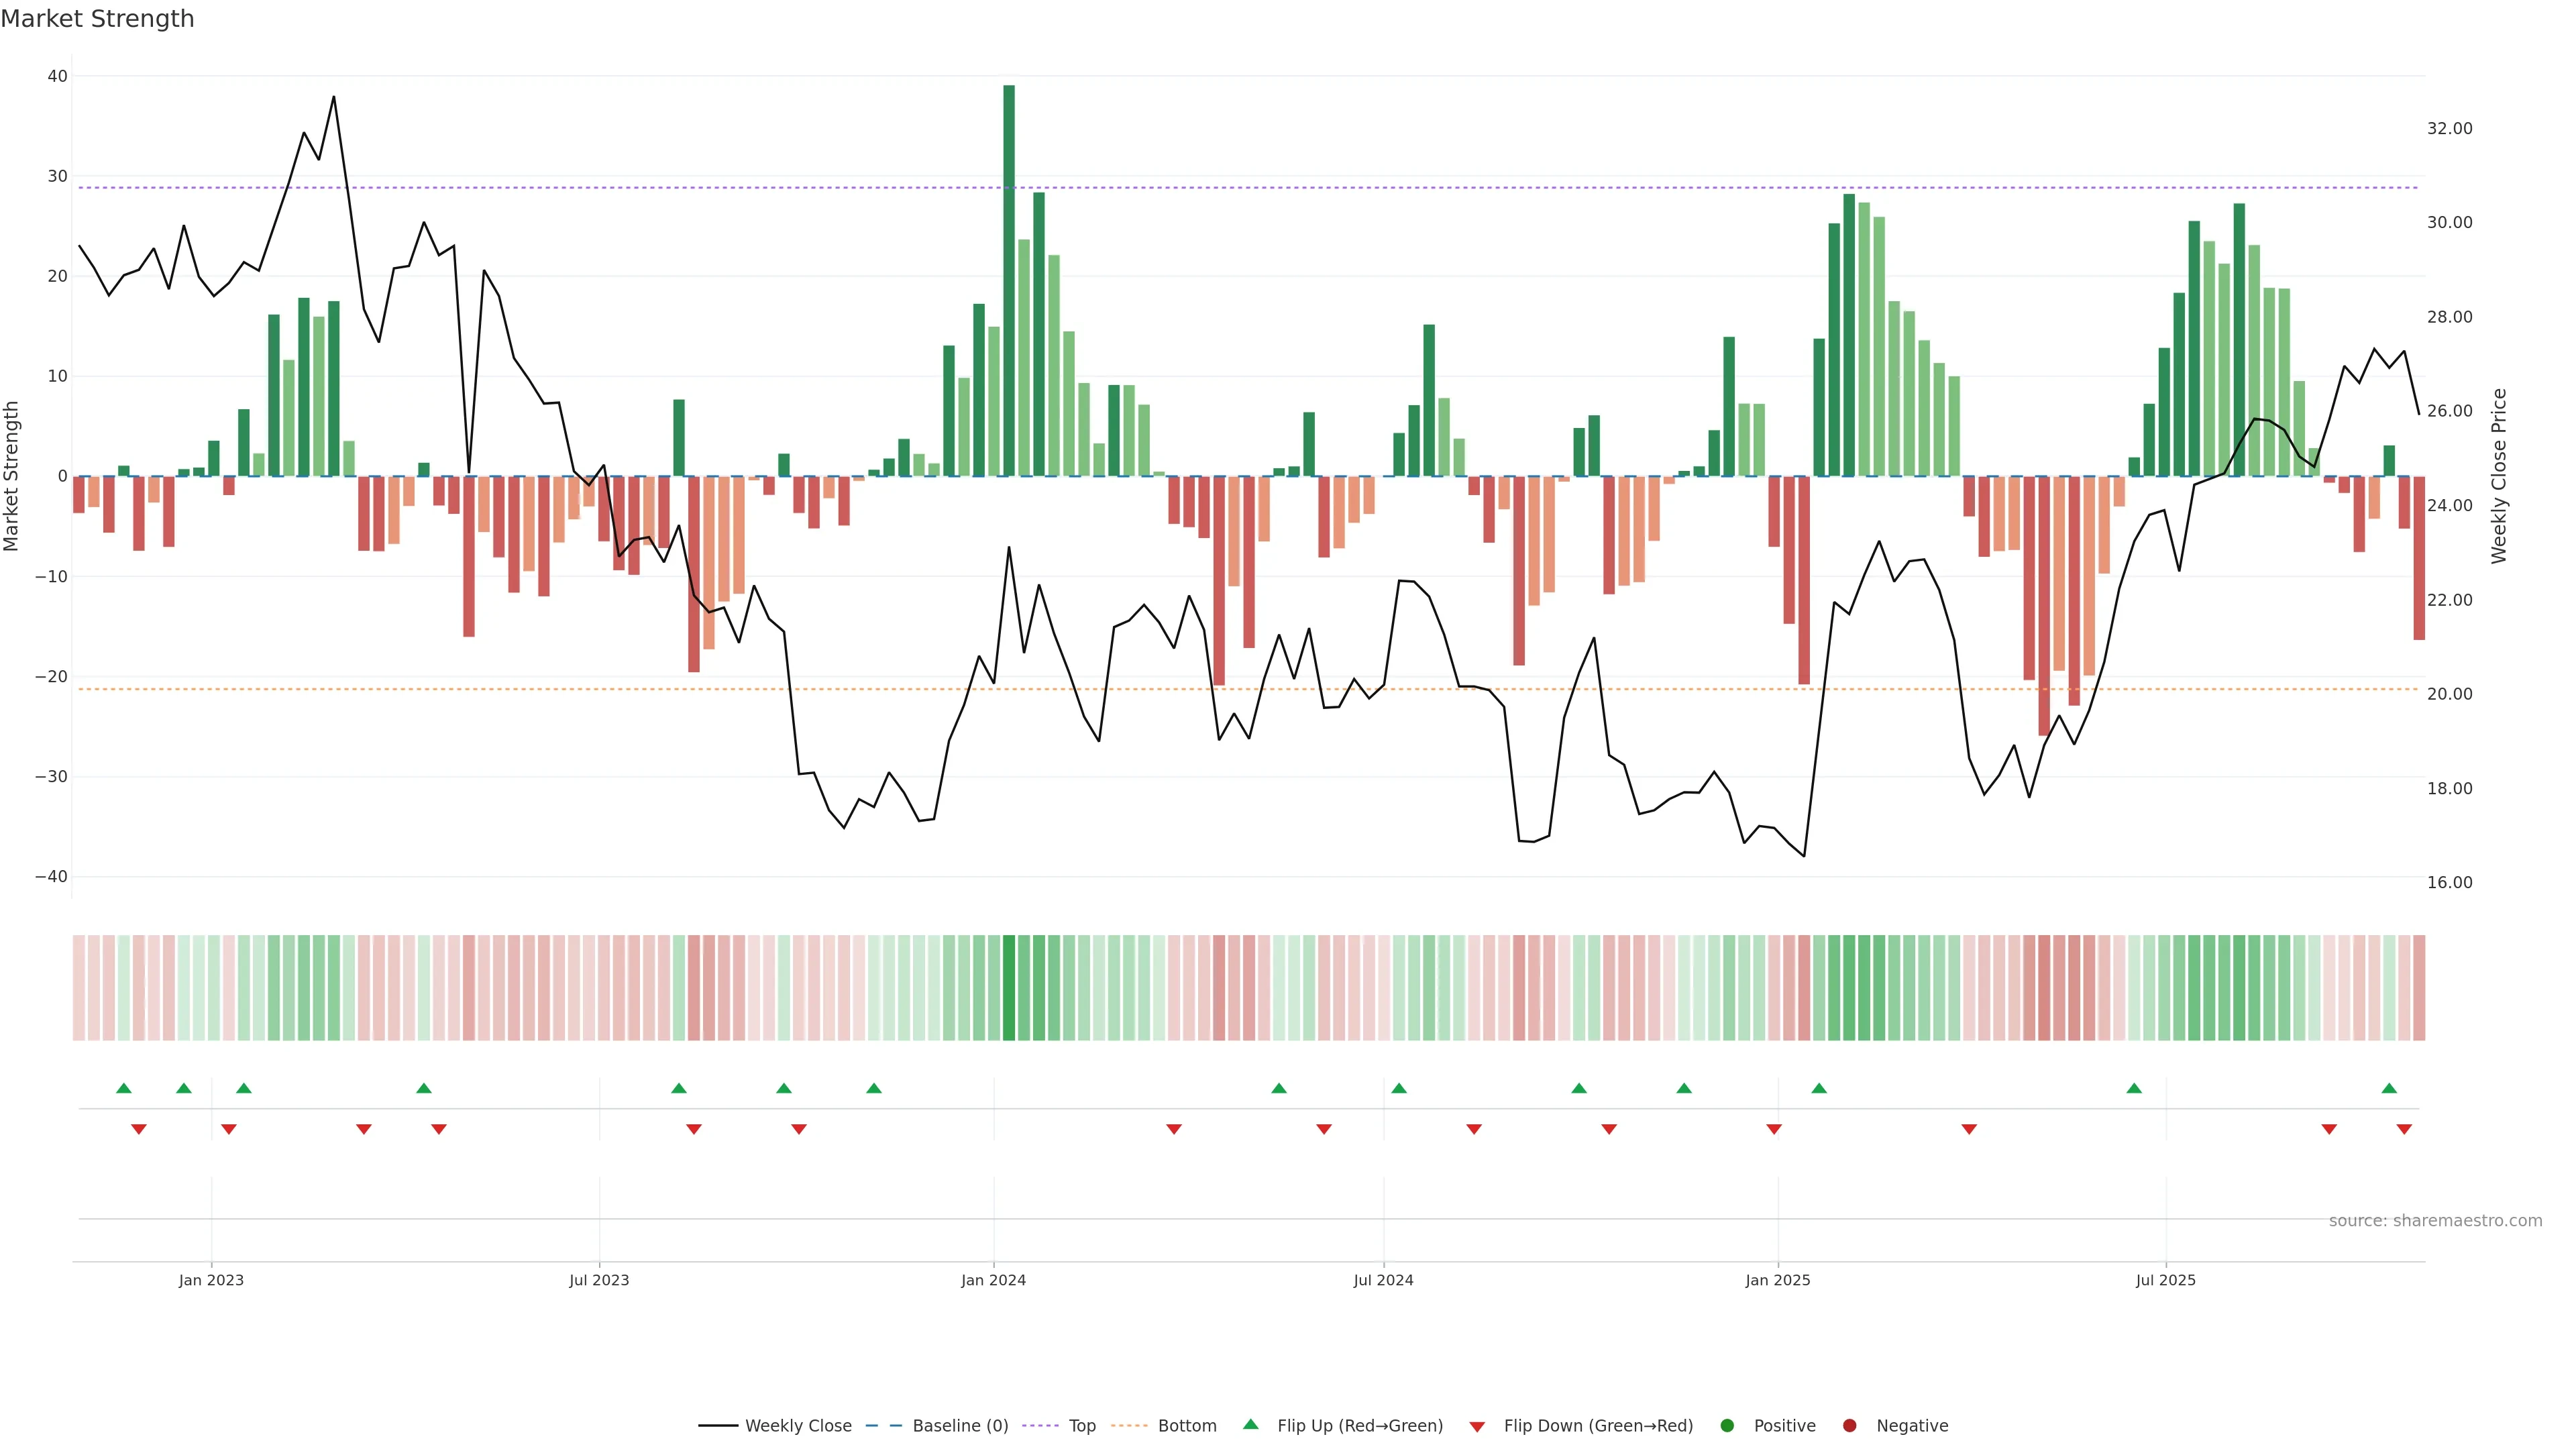
Task: Click the red Flip Down legend triangle
Action: (x=1477, y=1426)
